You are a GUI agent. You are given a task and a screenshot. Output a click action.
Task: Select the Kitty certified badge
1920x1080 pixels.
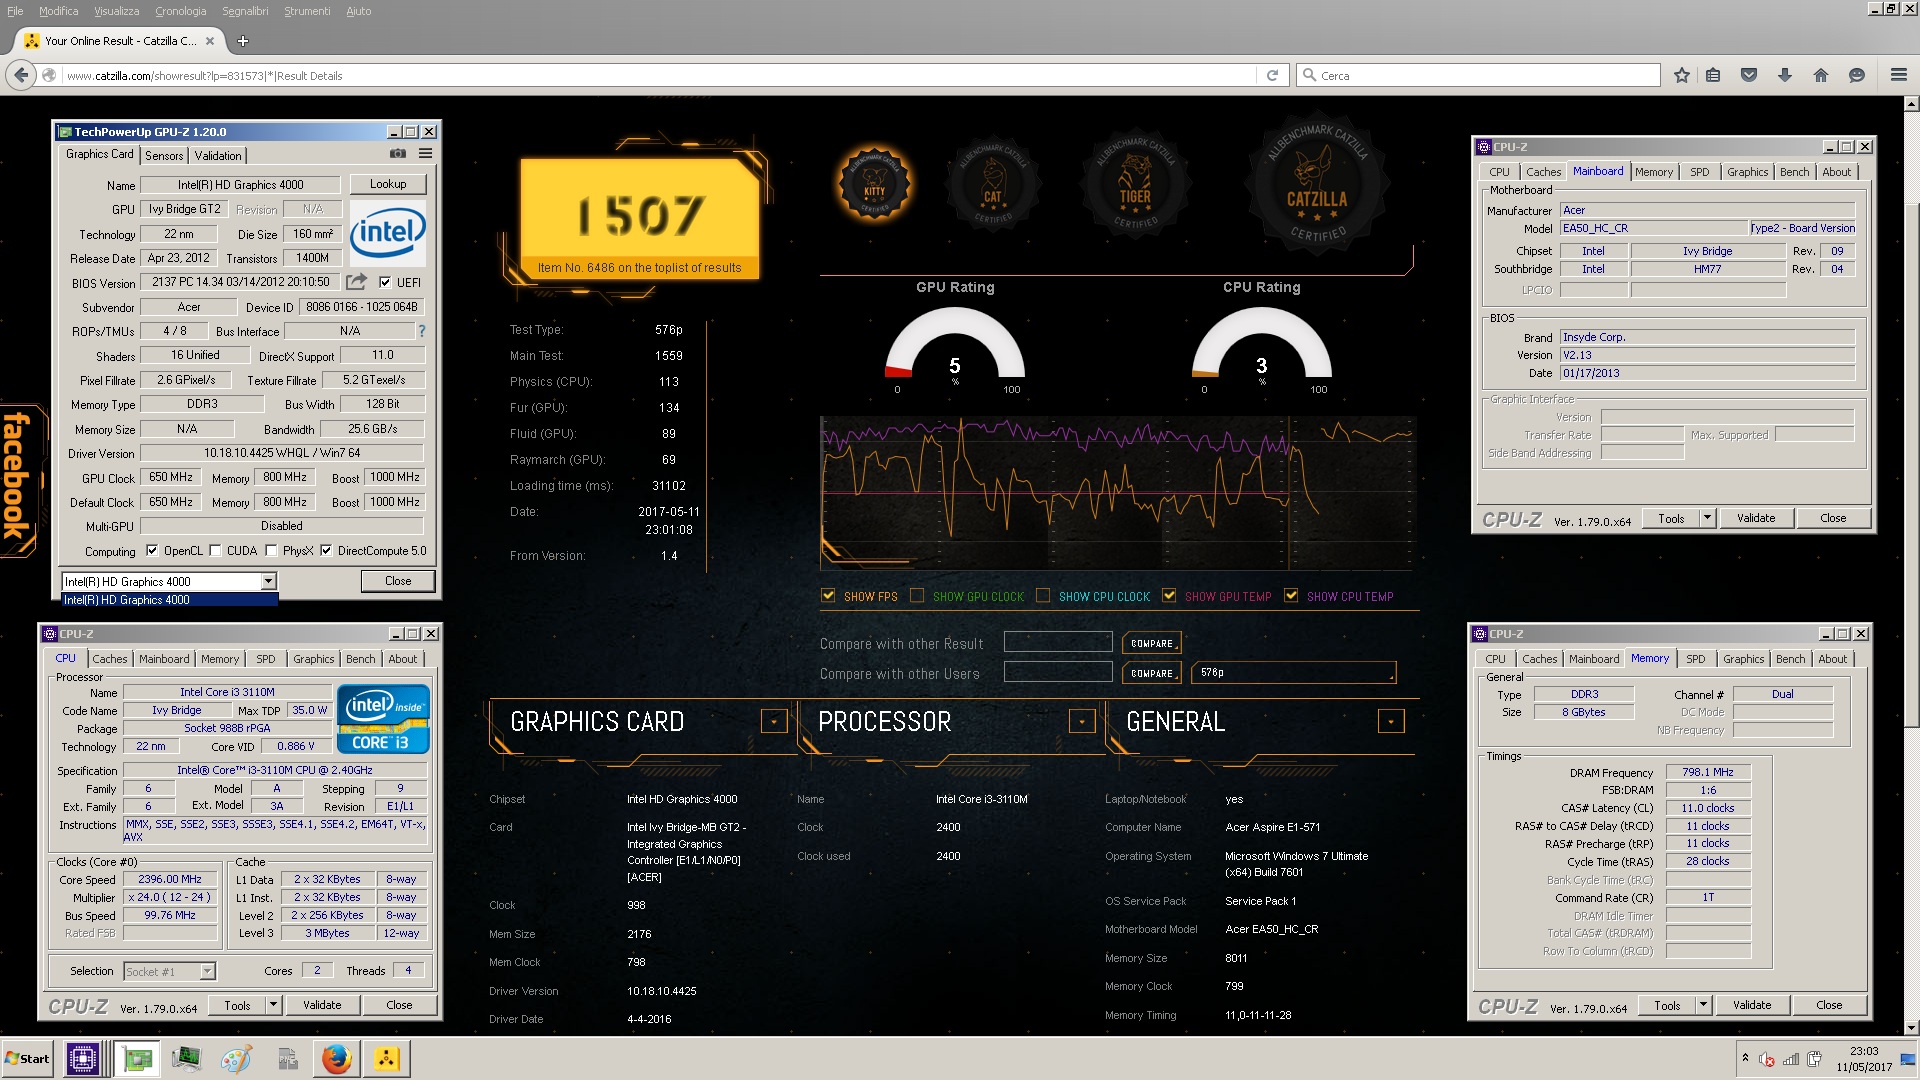(x=874, y=185)
